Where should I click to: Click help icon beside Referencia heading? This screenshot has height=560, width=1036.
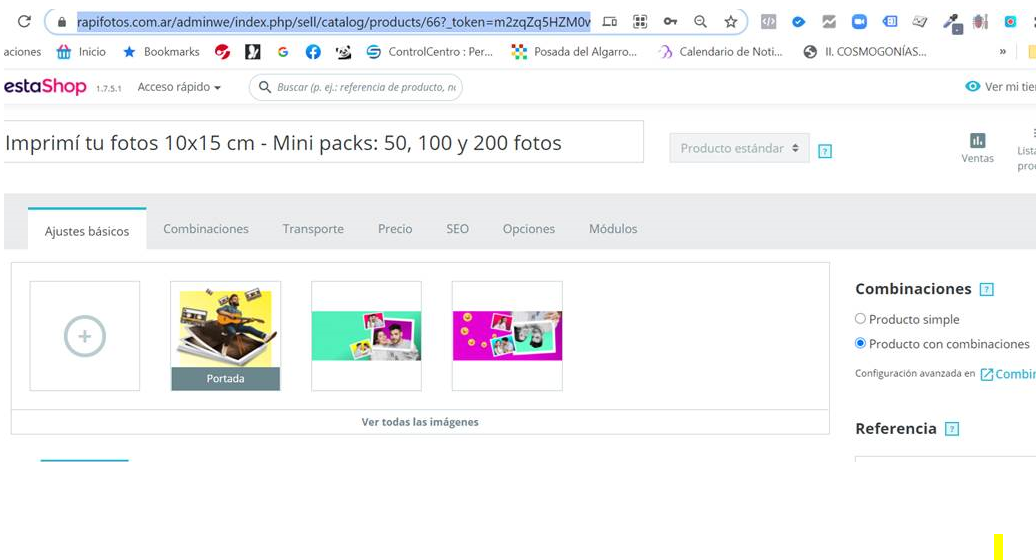952,429
